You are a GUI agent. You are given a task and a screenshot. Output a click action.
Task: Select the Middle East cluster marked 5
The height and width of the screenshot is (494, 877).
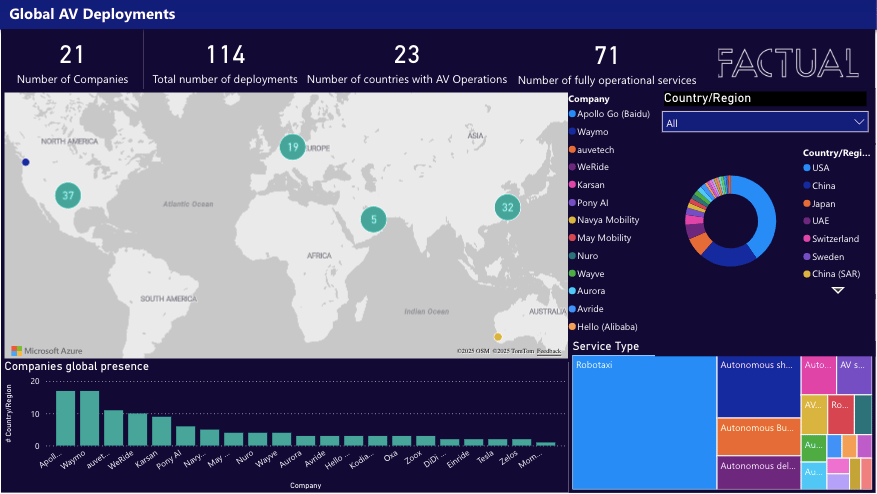pos(373,220)
